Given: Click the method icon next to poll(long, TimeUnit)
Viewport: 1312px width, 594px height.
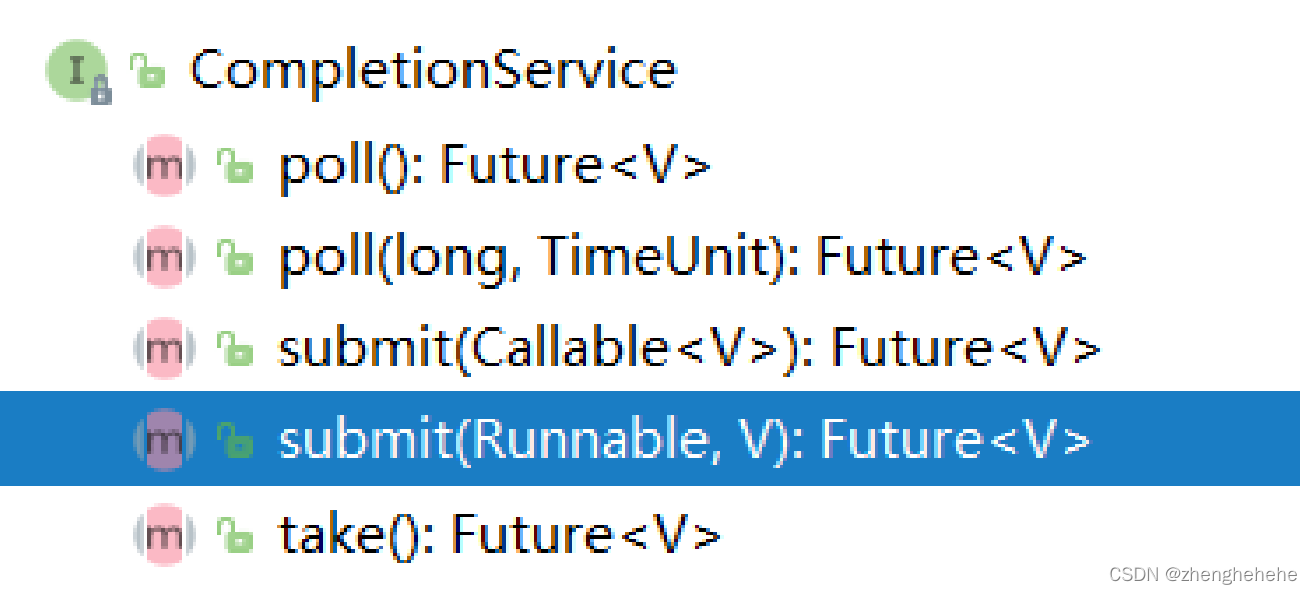Looking at the screenshot, I should (x=162, y=256).
